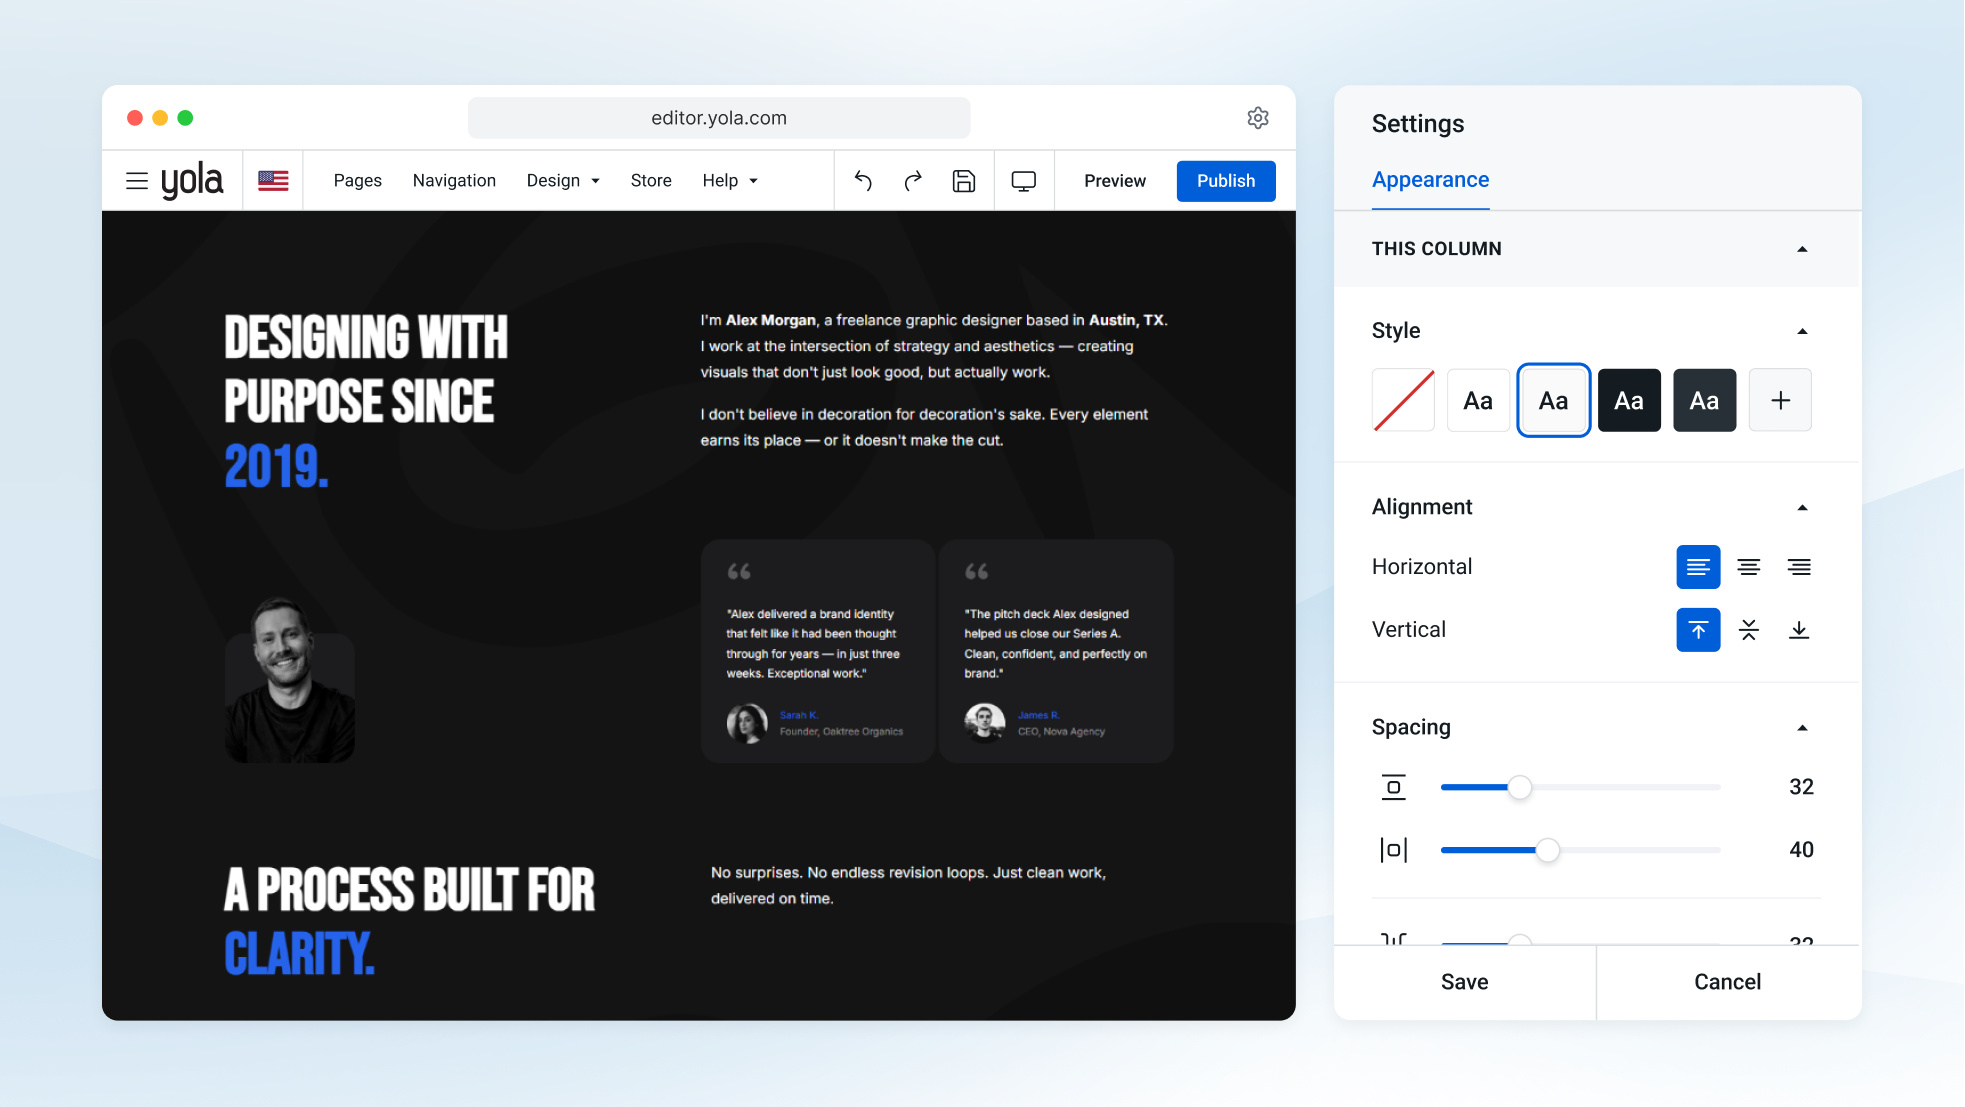
Task: Select the Appearance tab
Action: (x=1430, y=180)
